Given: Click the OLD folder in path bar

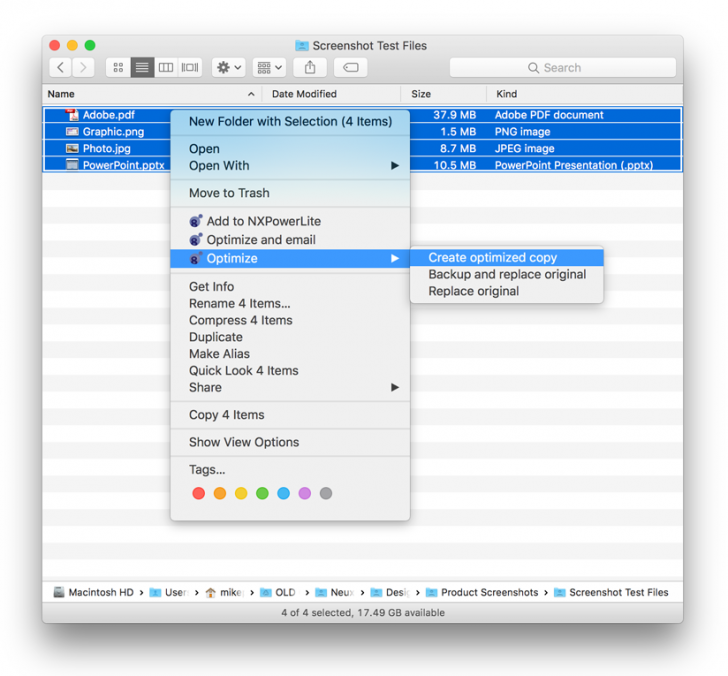Looking at the screenshot, I should (278, 592).
